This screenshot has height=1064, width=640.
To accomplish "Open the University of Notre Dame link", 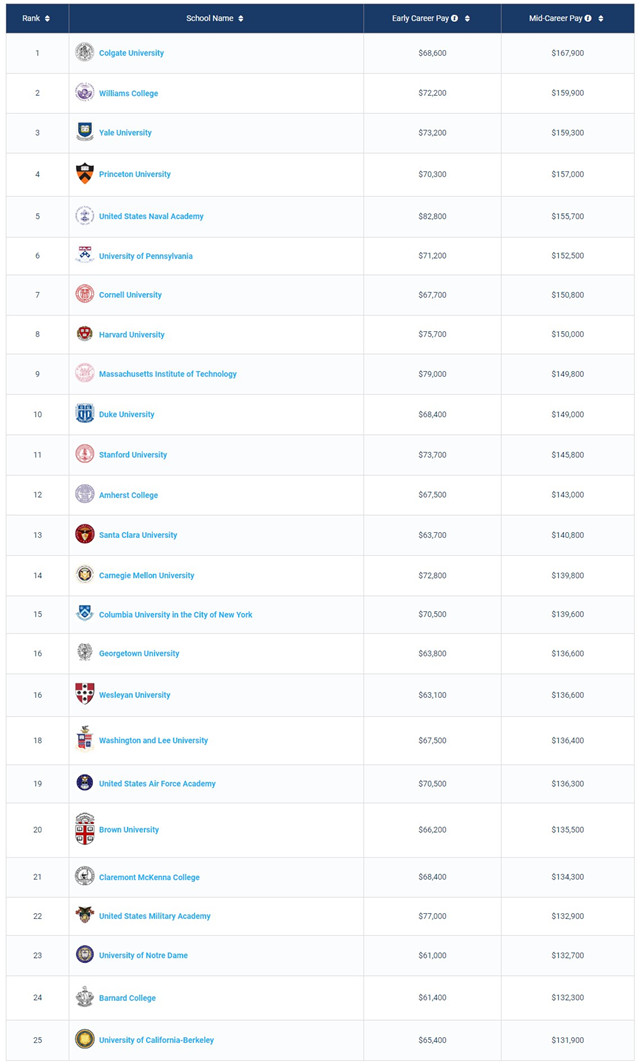I will [x=143, y=955].
